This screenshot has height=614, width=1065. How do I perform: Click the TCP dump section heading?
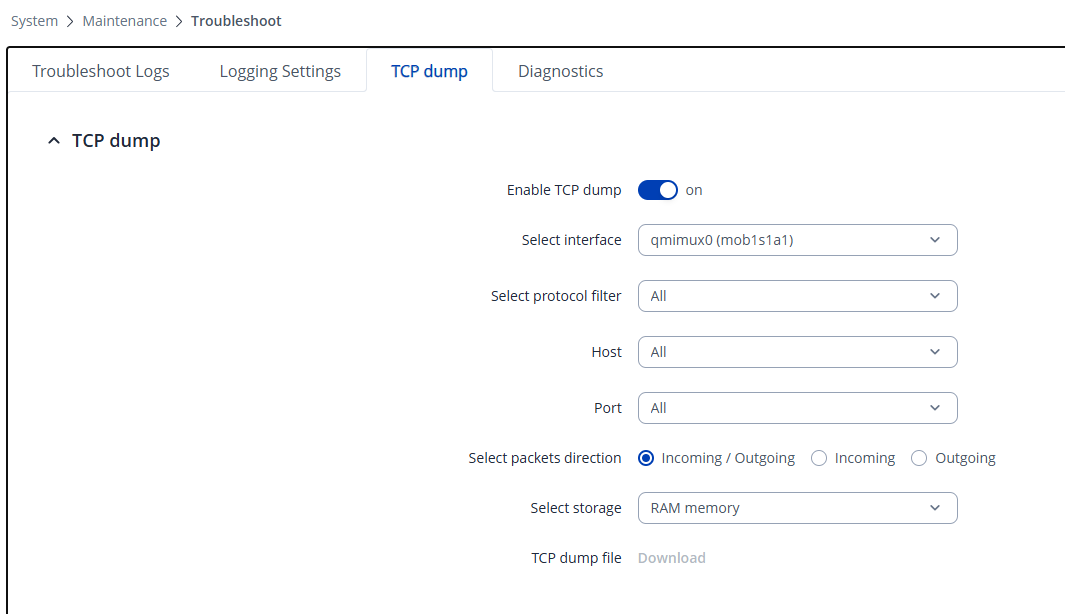point(116,141)
